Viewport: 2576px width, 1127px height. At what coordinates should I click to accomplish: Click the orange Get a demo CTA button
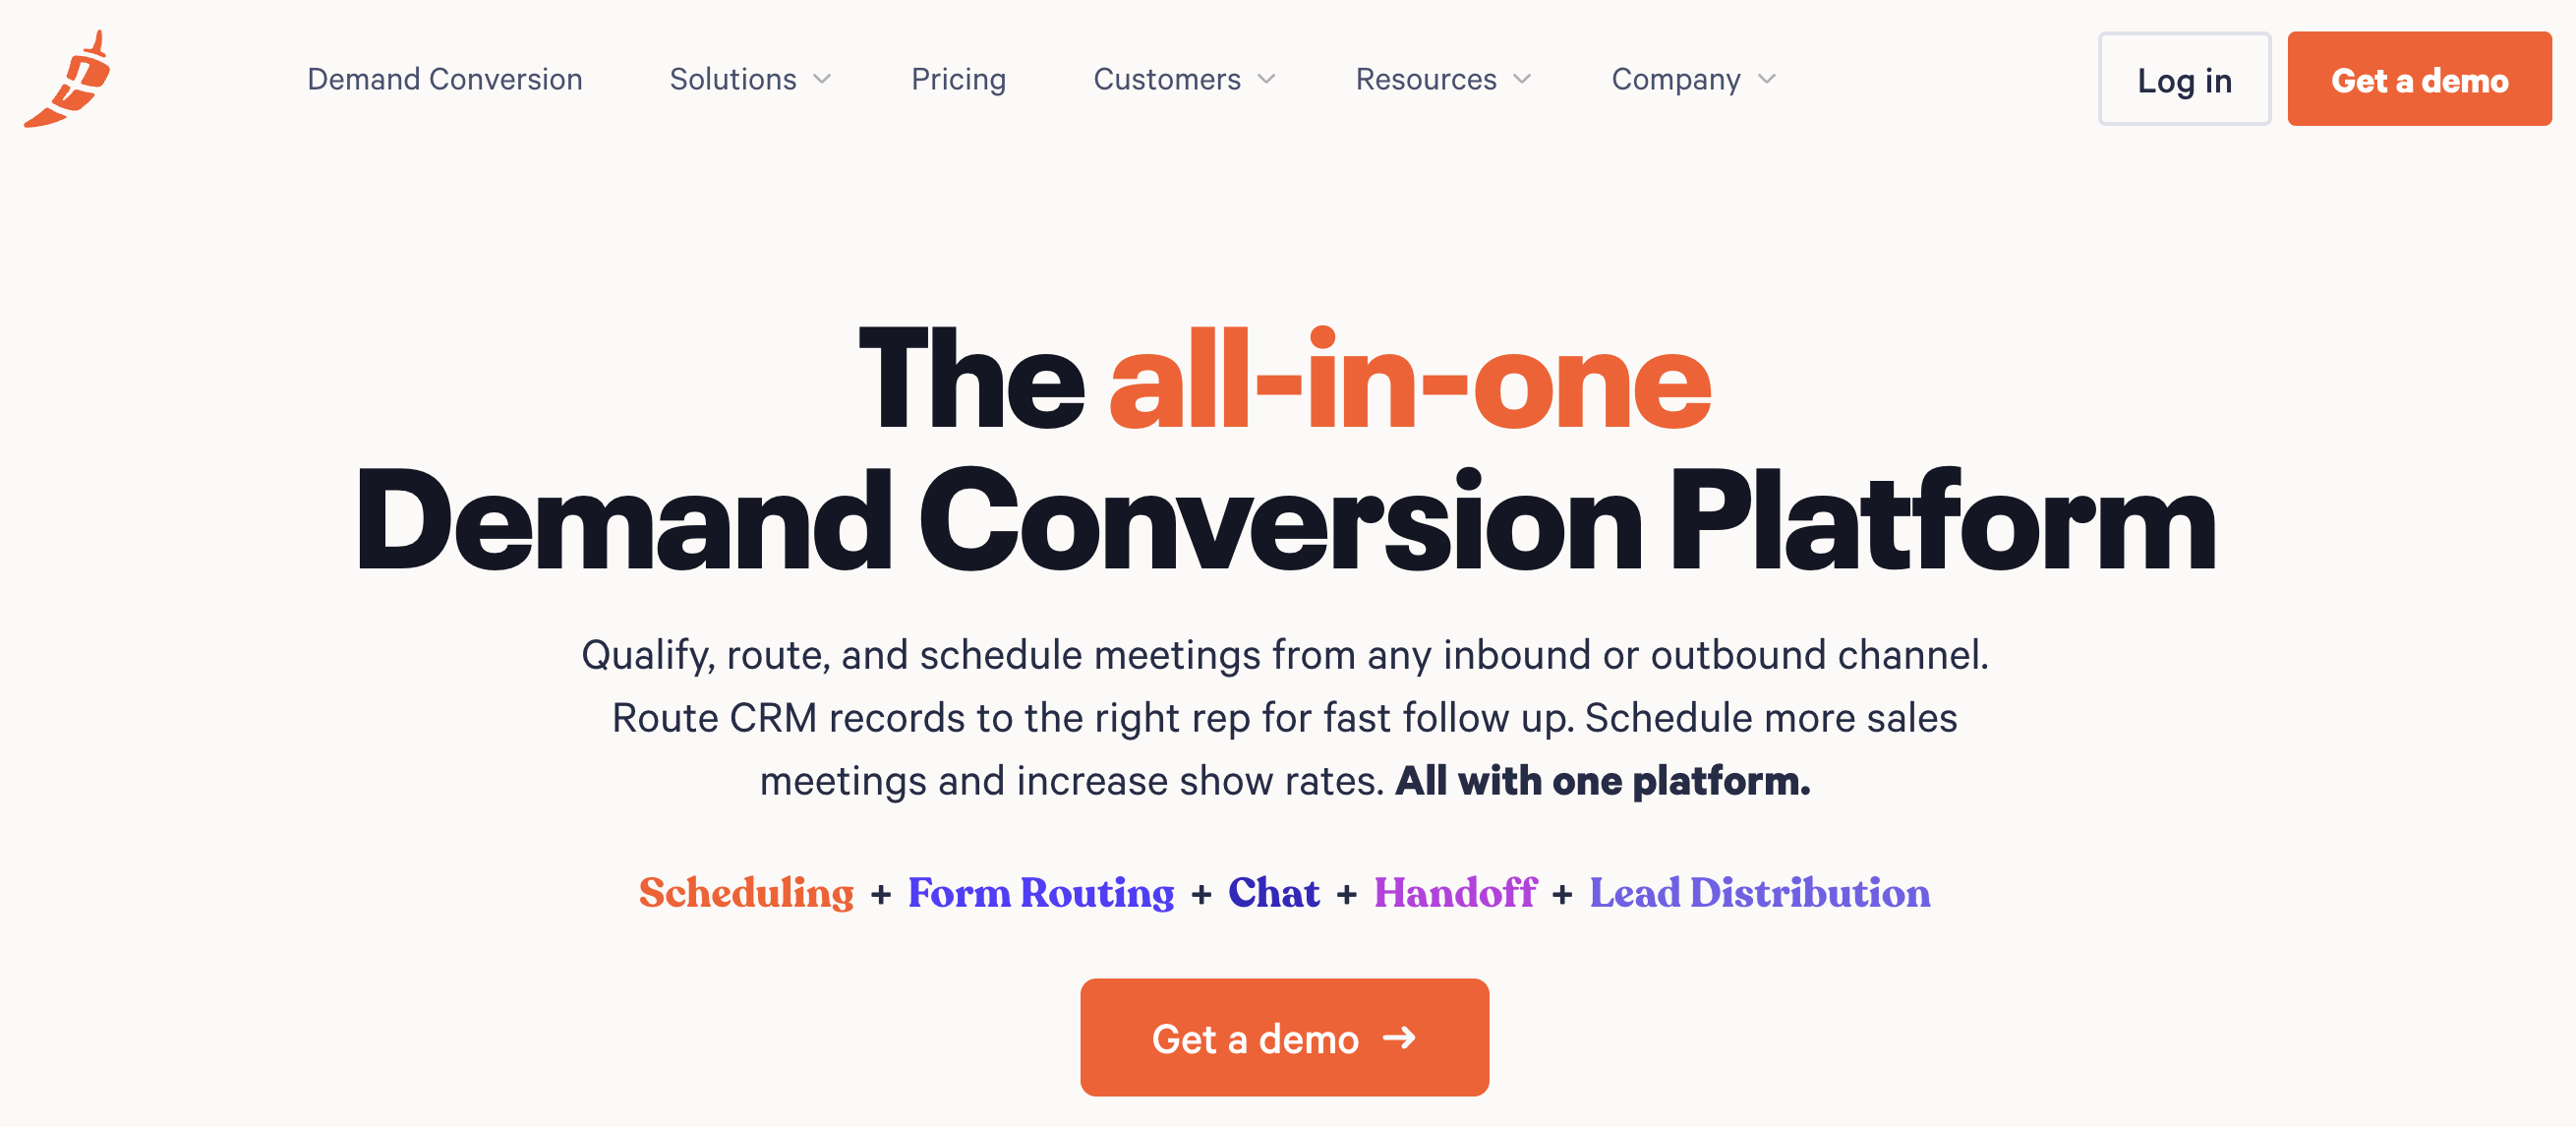[x=1286, y=1037]
